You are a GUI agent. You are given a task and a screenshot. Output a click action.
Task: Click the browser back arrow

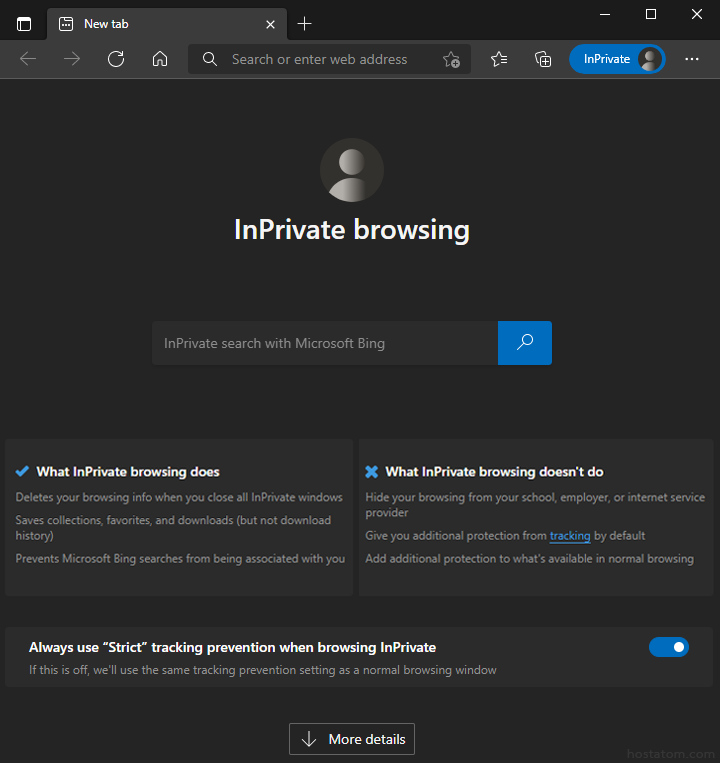28,59
